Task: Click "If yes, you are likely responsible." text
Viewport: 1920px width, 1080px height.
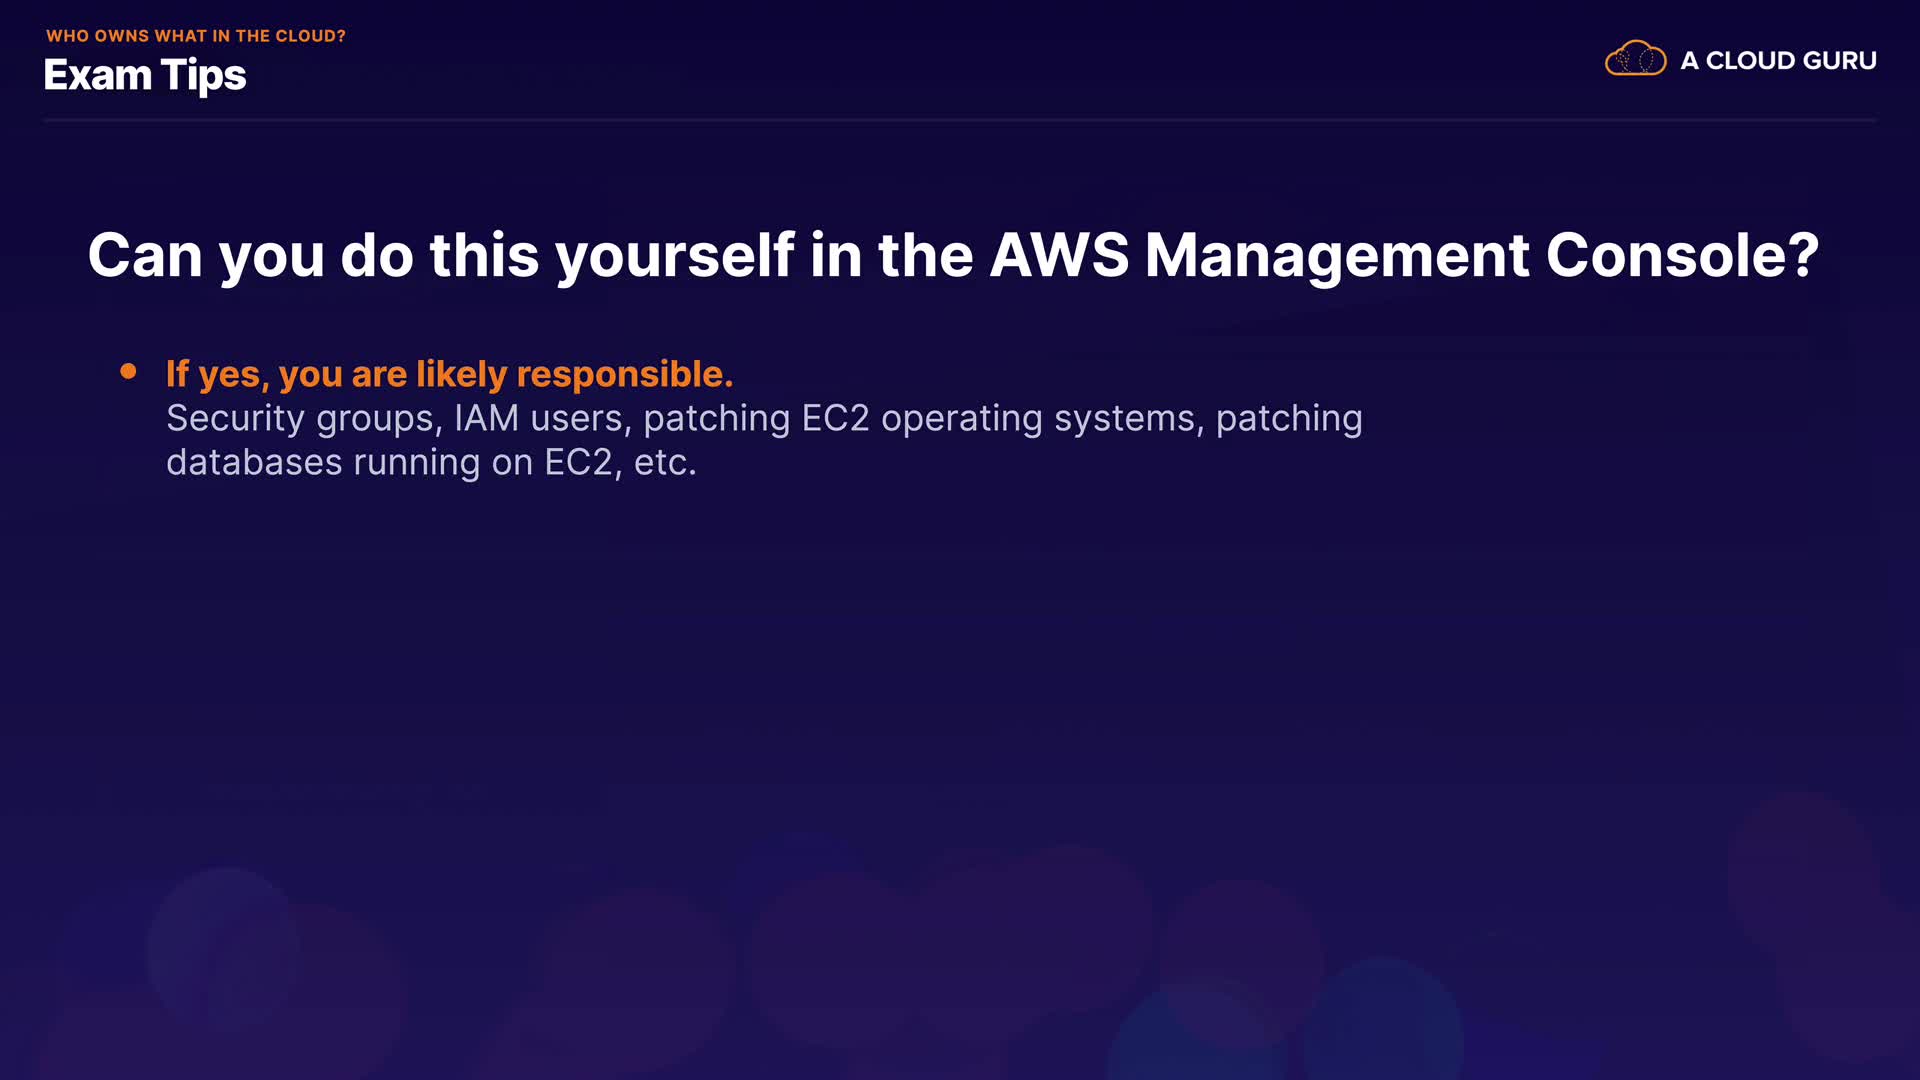Action: pyautogui.click(x=449, y=374)
